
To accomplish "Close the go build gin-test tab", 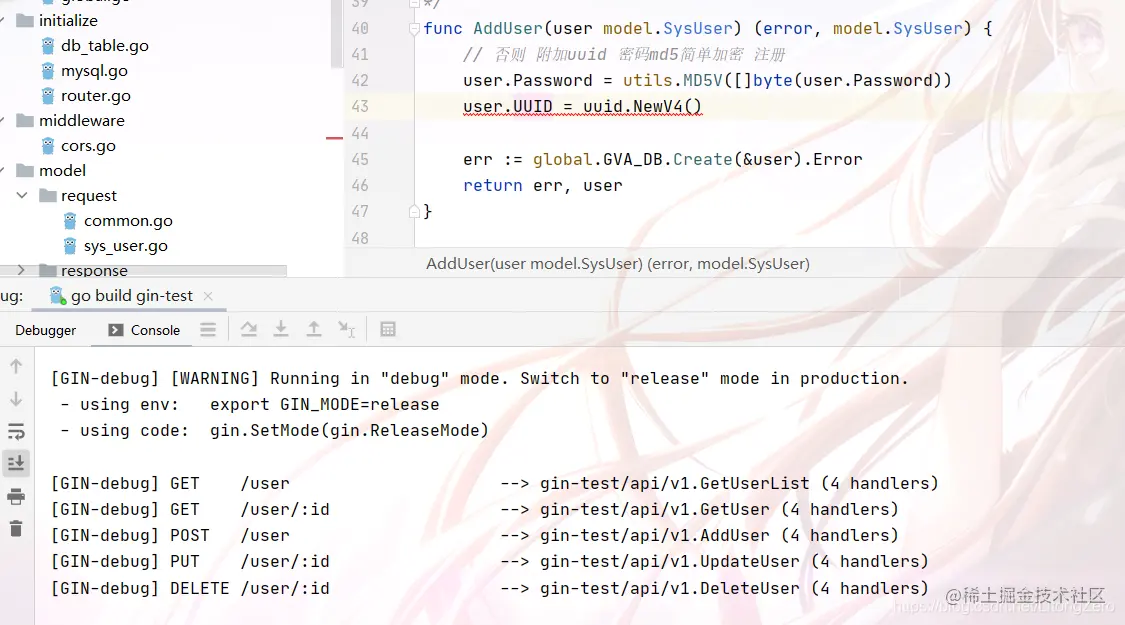I will [x=208, y=296].
